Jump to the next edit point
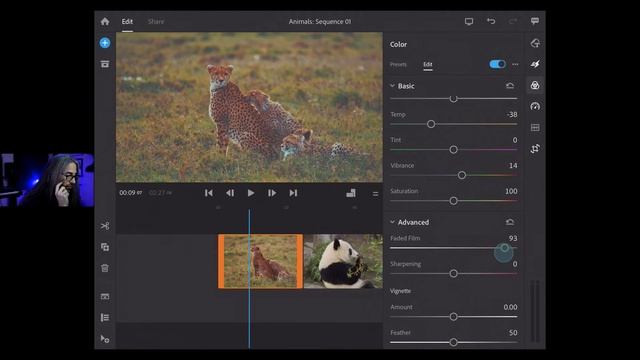 click(x=293, y=193)
